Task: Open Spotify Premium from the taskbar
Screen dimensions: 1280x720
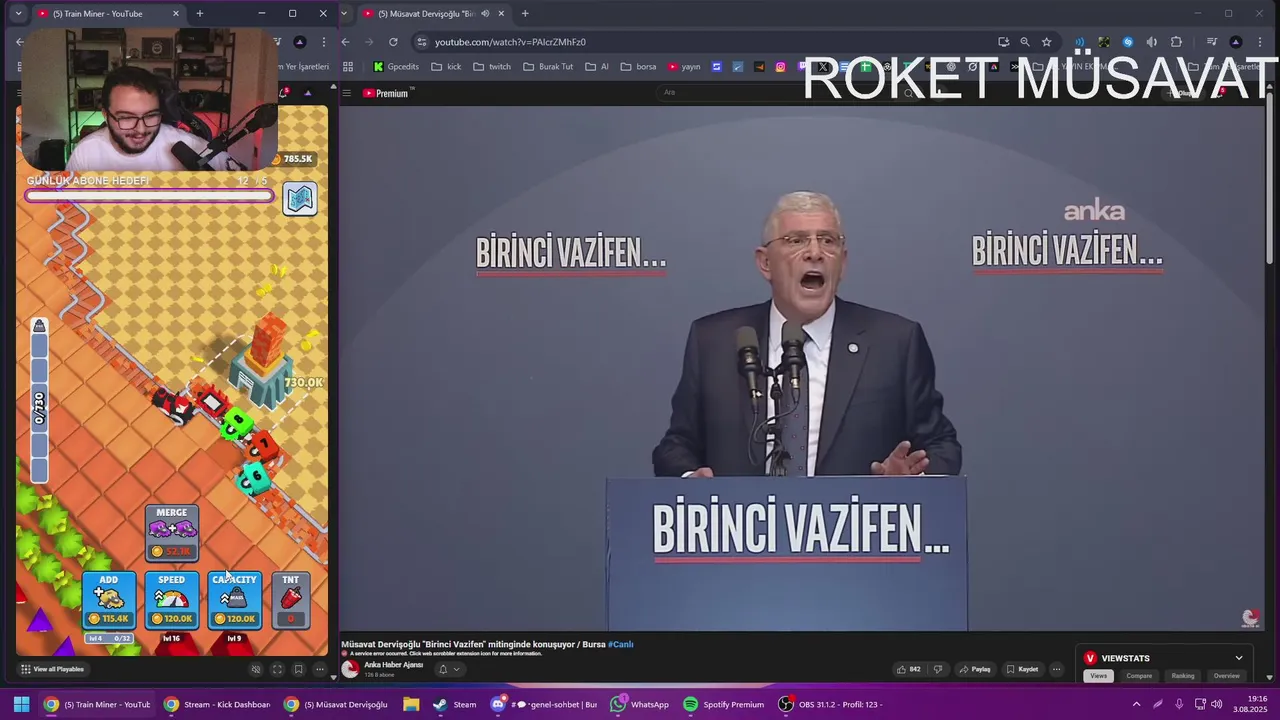Action: (724, 704)
